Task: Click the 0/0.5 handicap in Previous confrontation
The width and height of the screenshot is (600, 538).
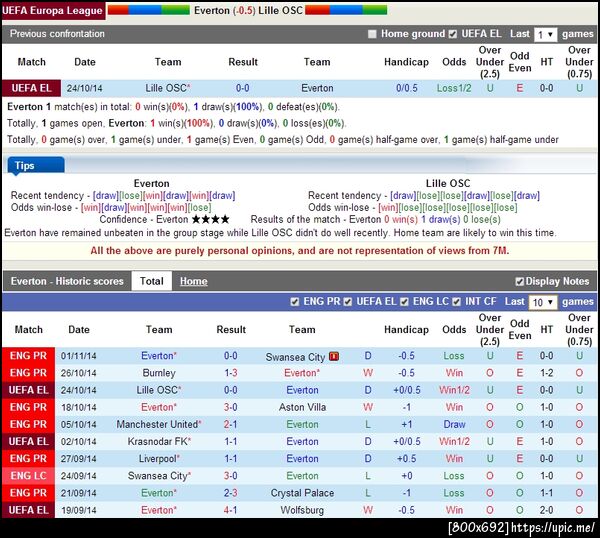Action: [406, 88]
